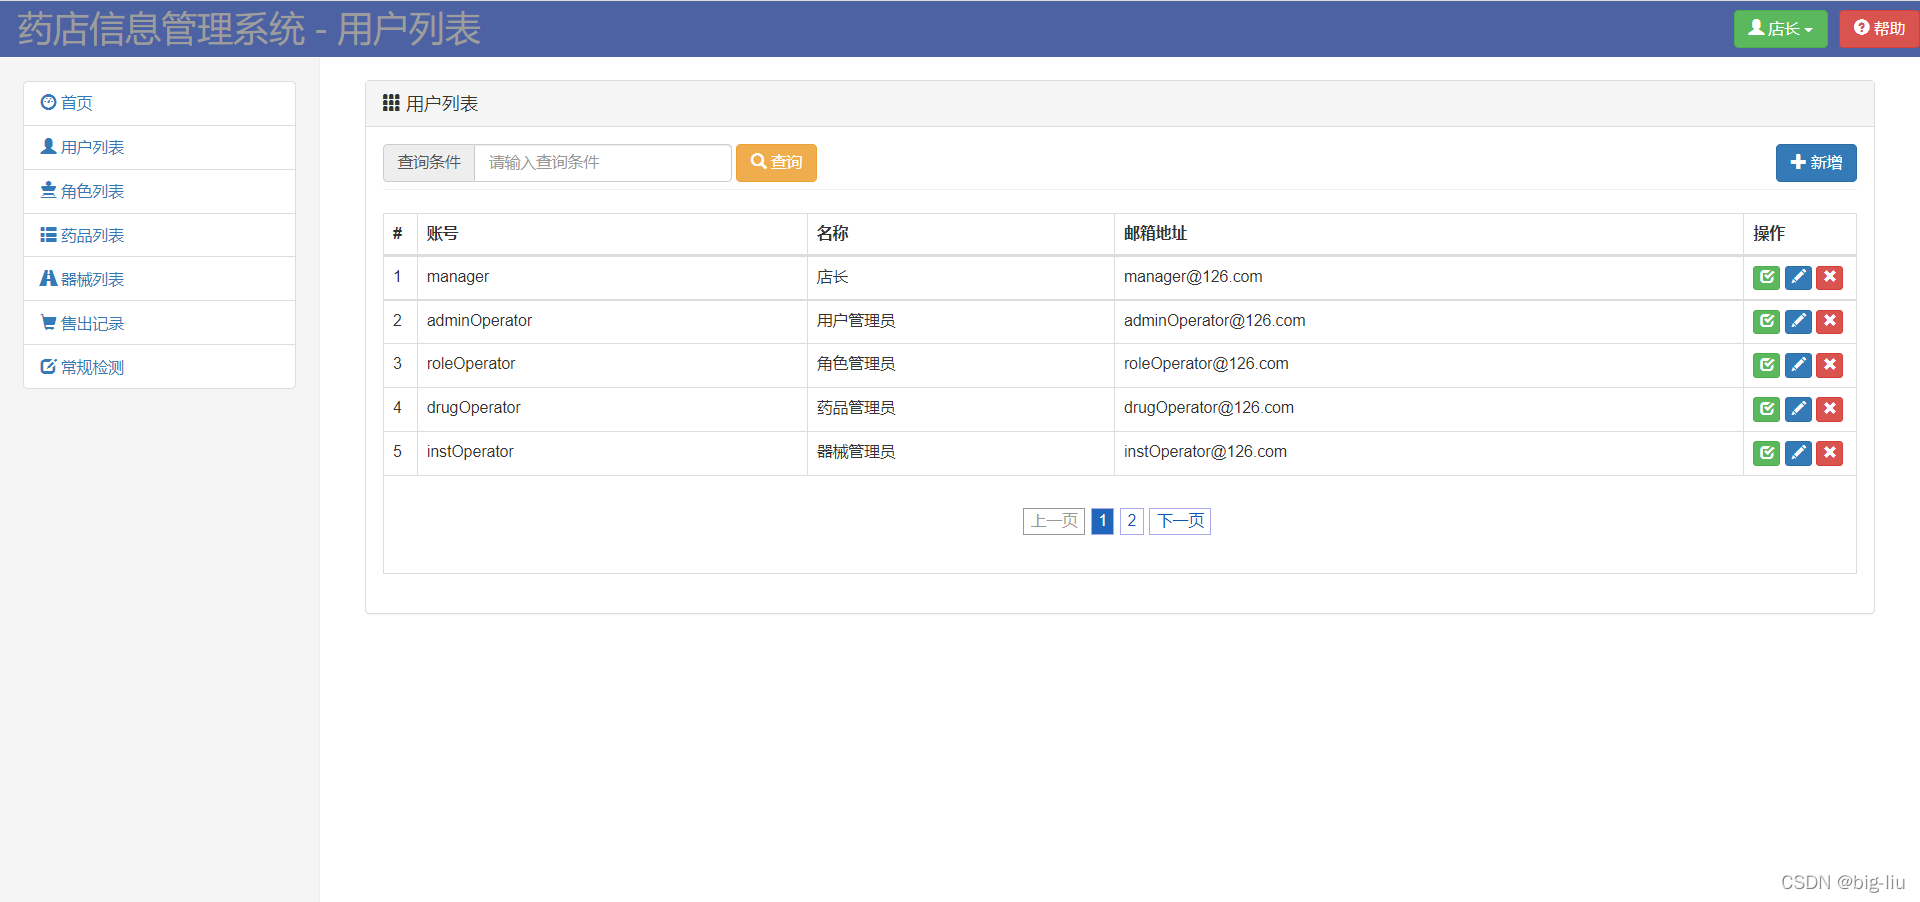Edit the roleOperator user with pencil icon
The height and width of the screenshot is (902, 1920).
click(x=1798, y=365)
